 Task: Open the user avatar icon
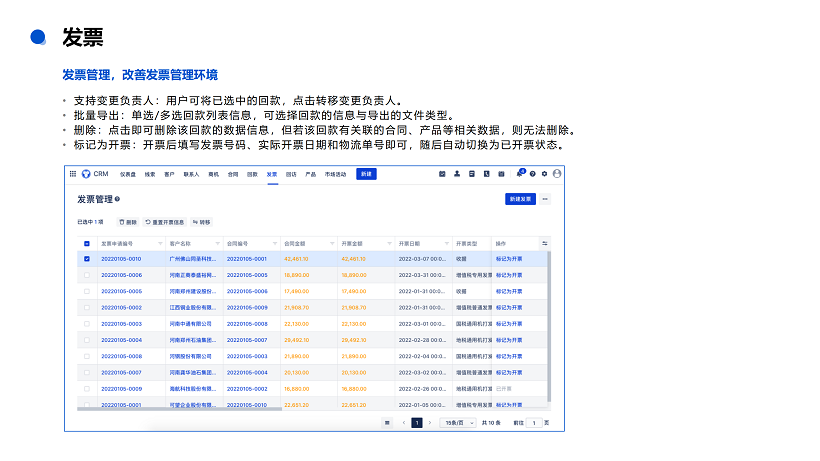557,174
